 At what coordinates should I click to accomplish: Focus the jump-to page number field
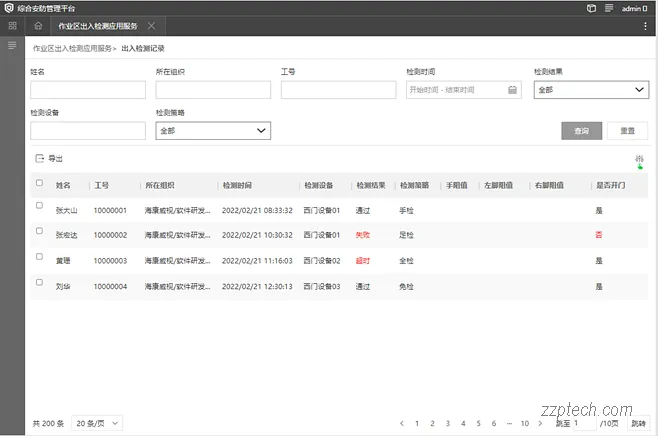[x=584, y=423]
